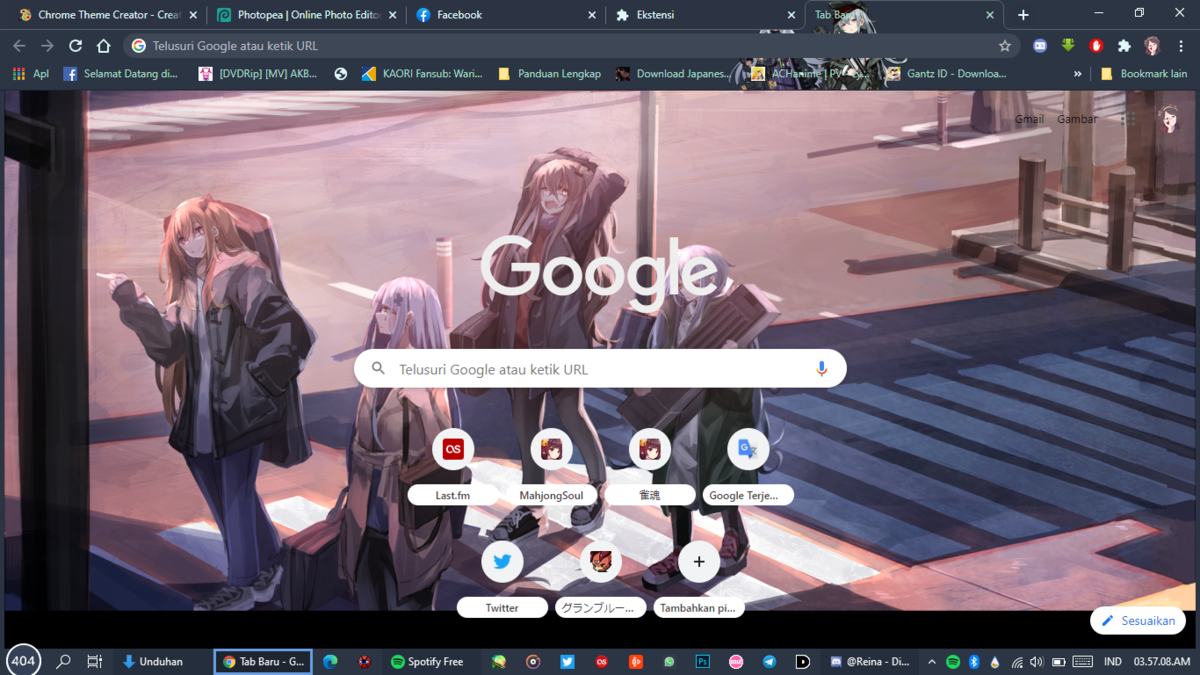
Task: Open Spotify Free from the taskbar
Action: pos(427,662)
